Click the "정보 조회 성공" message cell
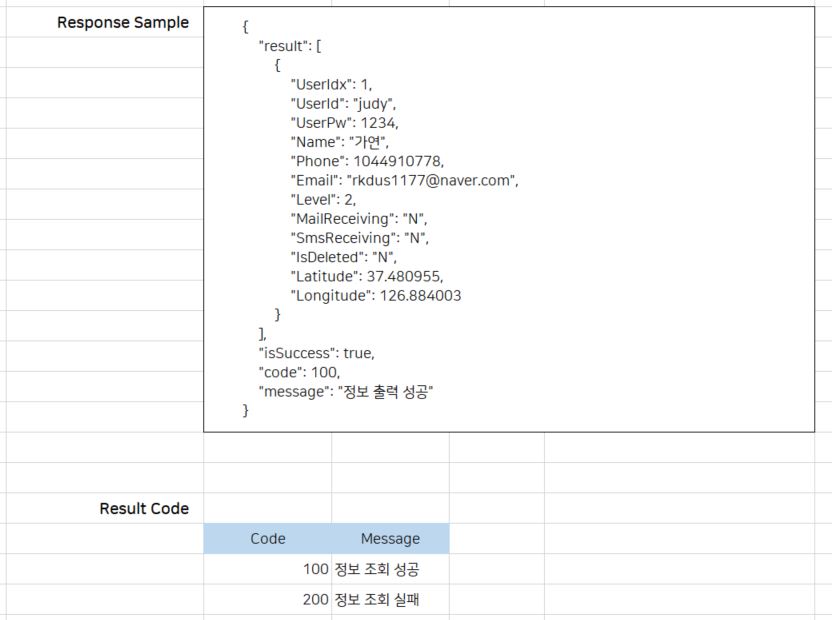This screenshot has width=832, height=620. (390, 568)
